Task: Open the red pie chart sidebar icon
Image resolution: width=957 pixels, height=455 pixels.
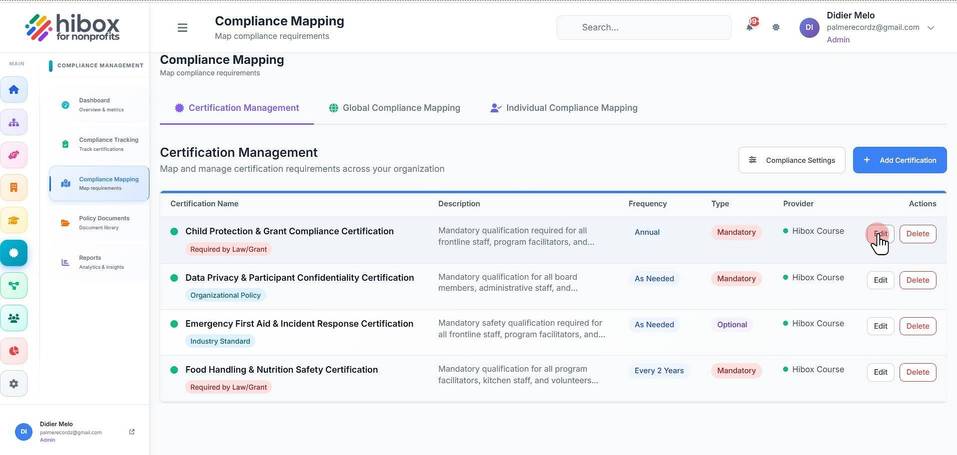Action: click(13, 351)
